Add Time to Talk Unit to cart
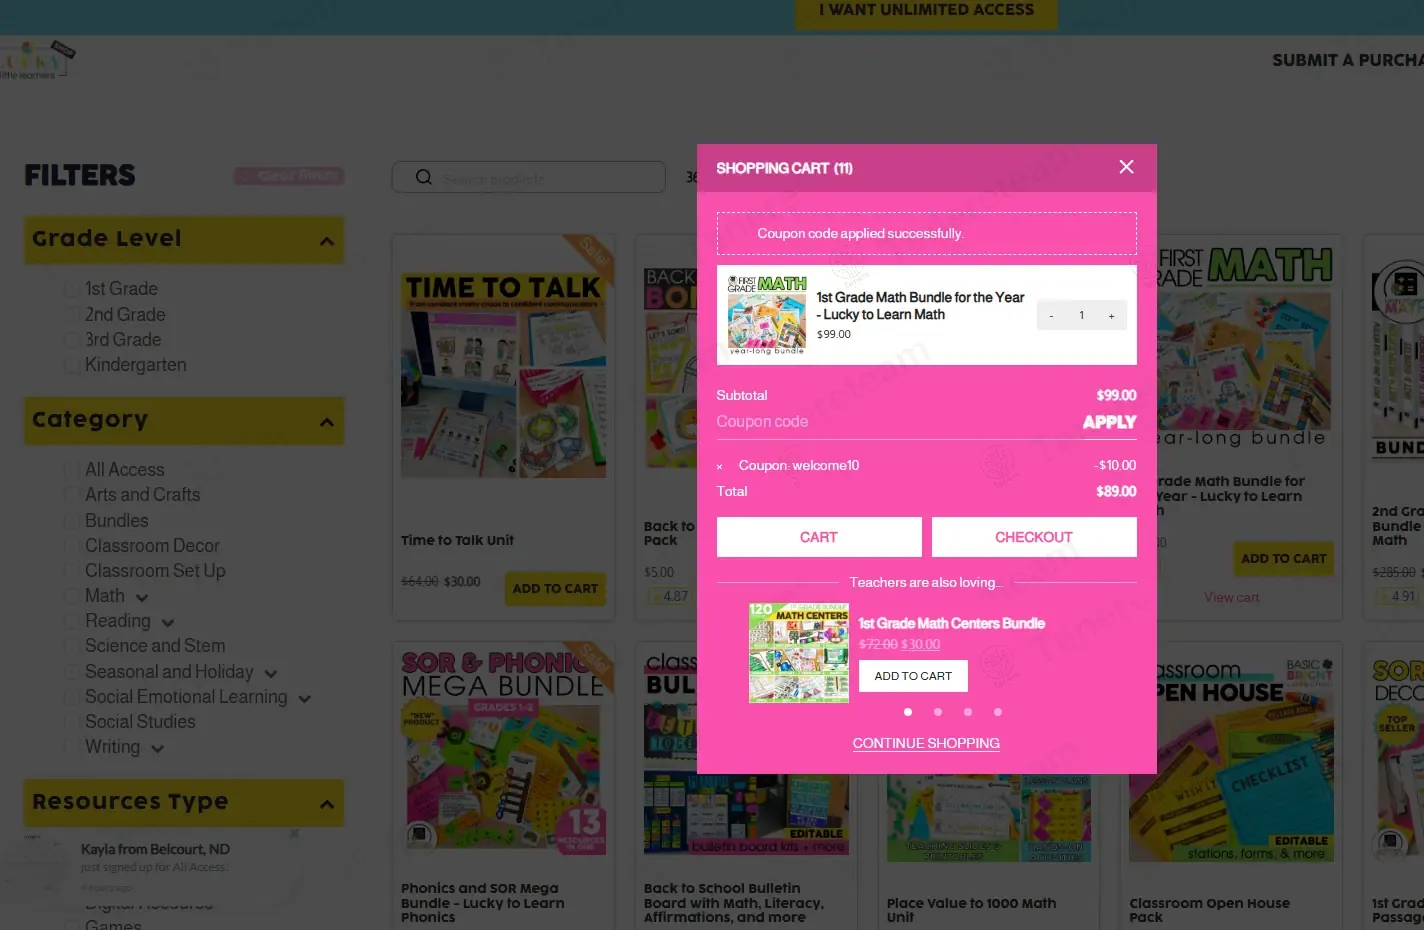The image size is (1424, 930). 555,588
